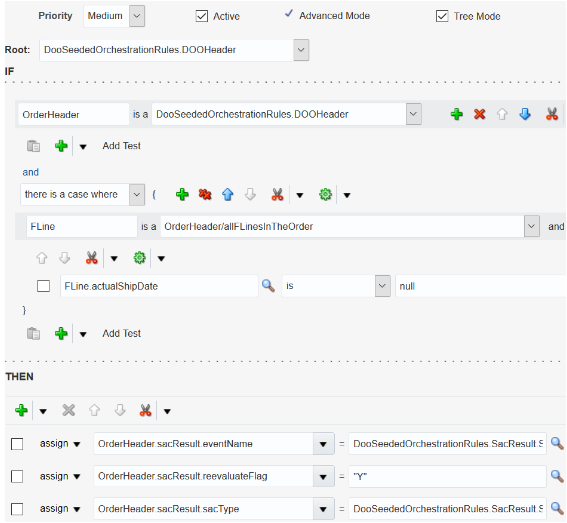Toggle the Tree Mode checkbox
Viewport: 567px width, 523px height.
tap(442, 16)
